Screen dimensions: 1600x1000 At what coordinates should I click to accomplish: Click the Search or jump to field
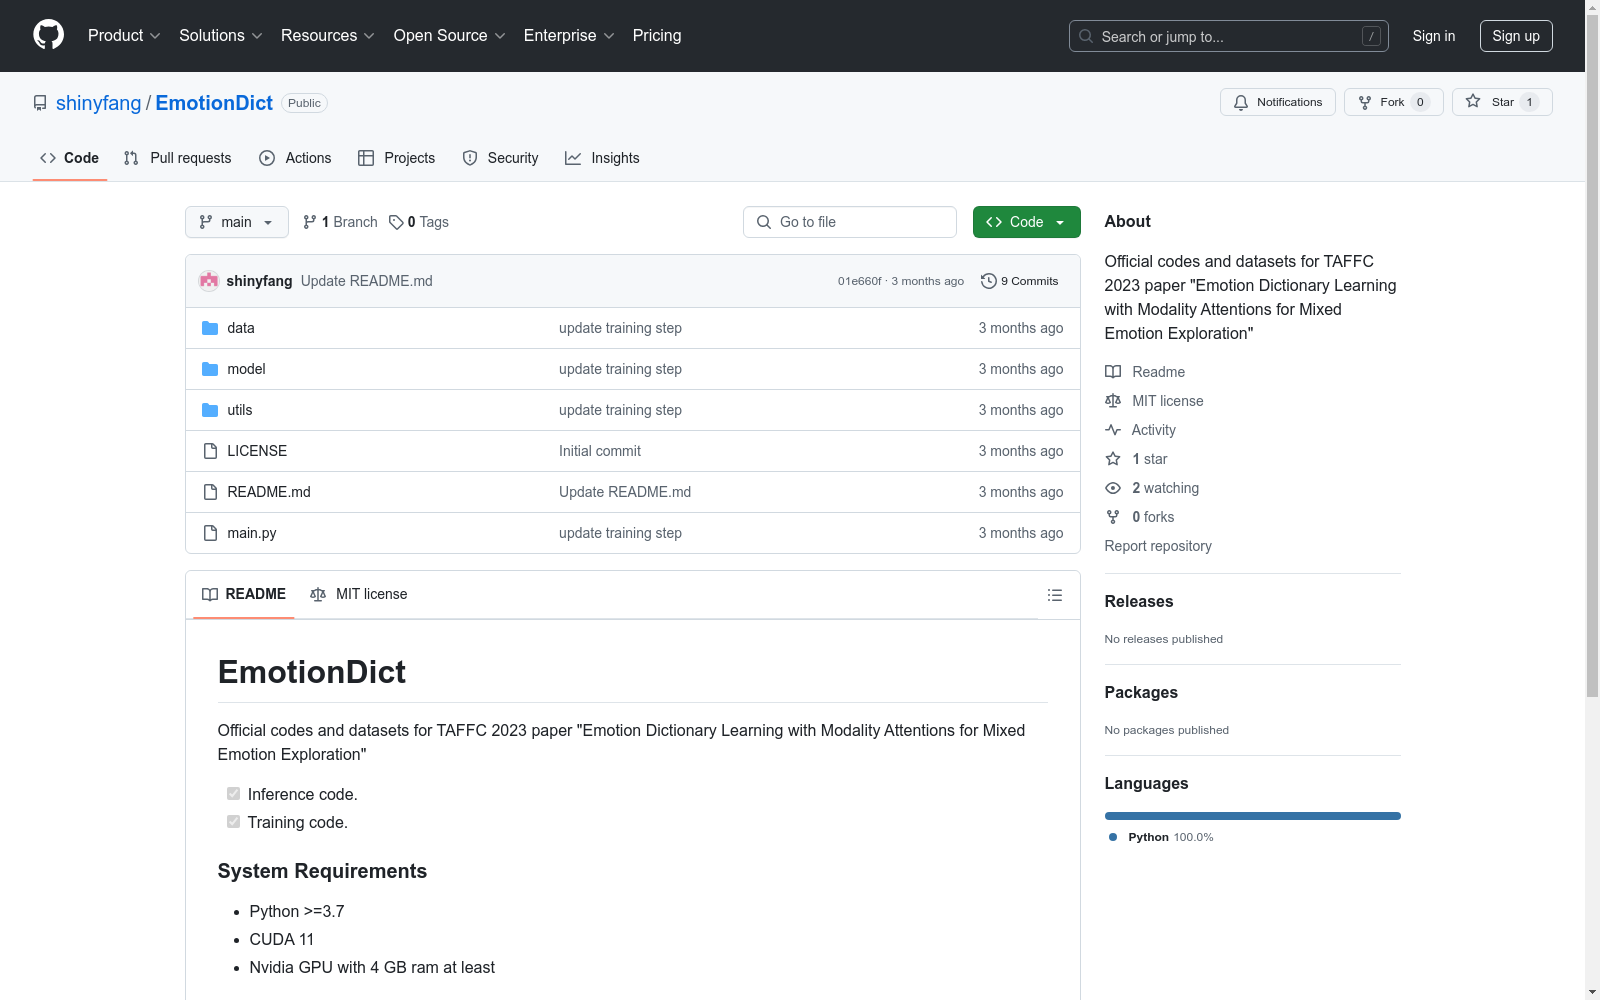(x=1229, y=36)
